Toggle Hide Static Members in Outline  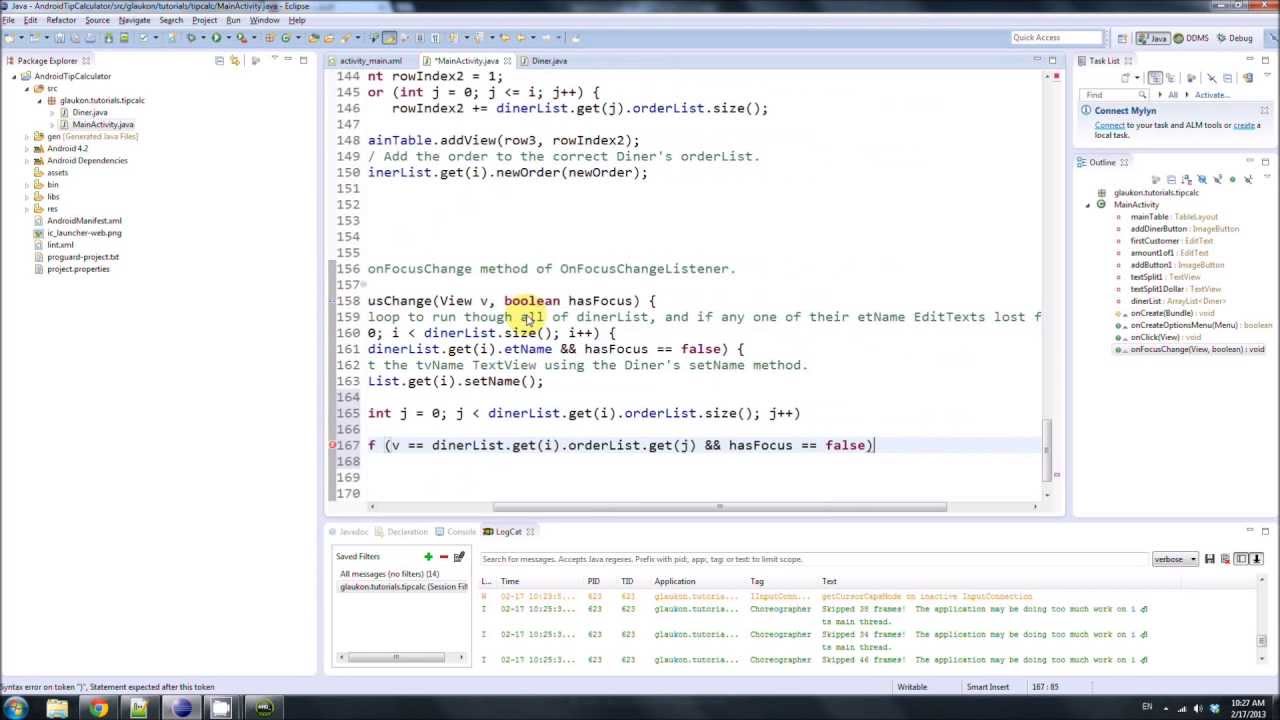point(1218,179)
